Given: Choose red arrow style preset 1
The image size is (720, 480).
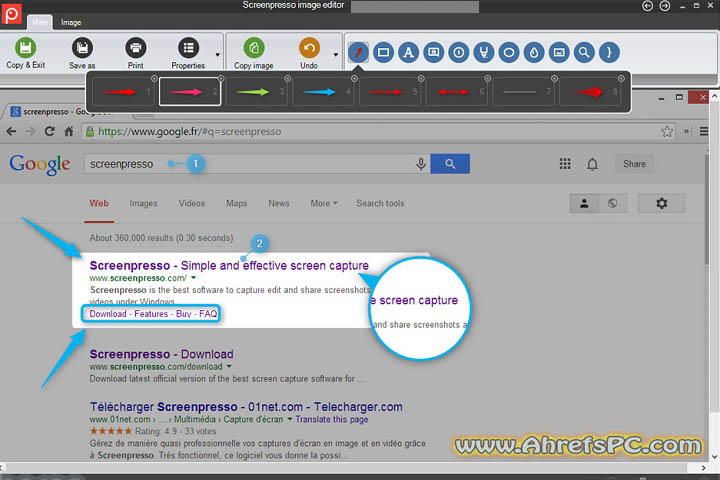Looking at the screenshot, I should point(123,92).
